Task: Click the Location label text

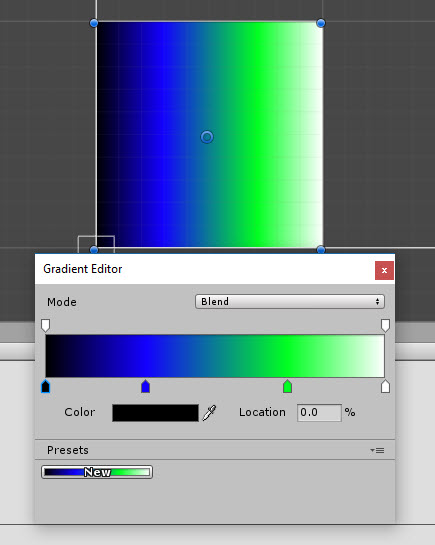Action: 262,412
